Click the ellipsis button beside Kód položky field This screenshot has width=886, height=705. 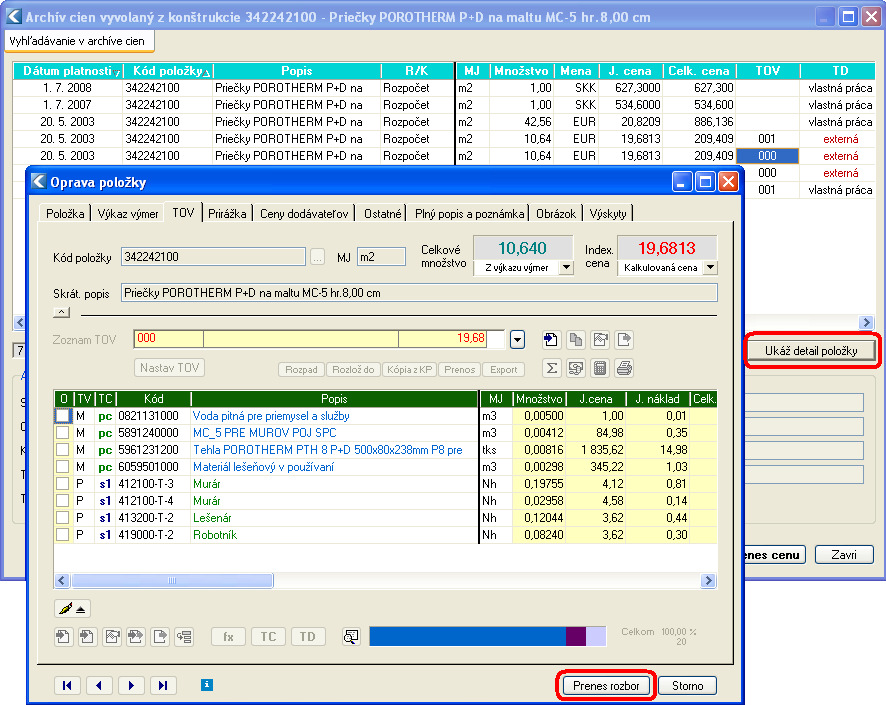[x=318, y=257]
